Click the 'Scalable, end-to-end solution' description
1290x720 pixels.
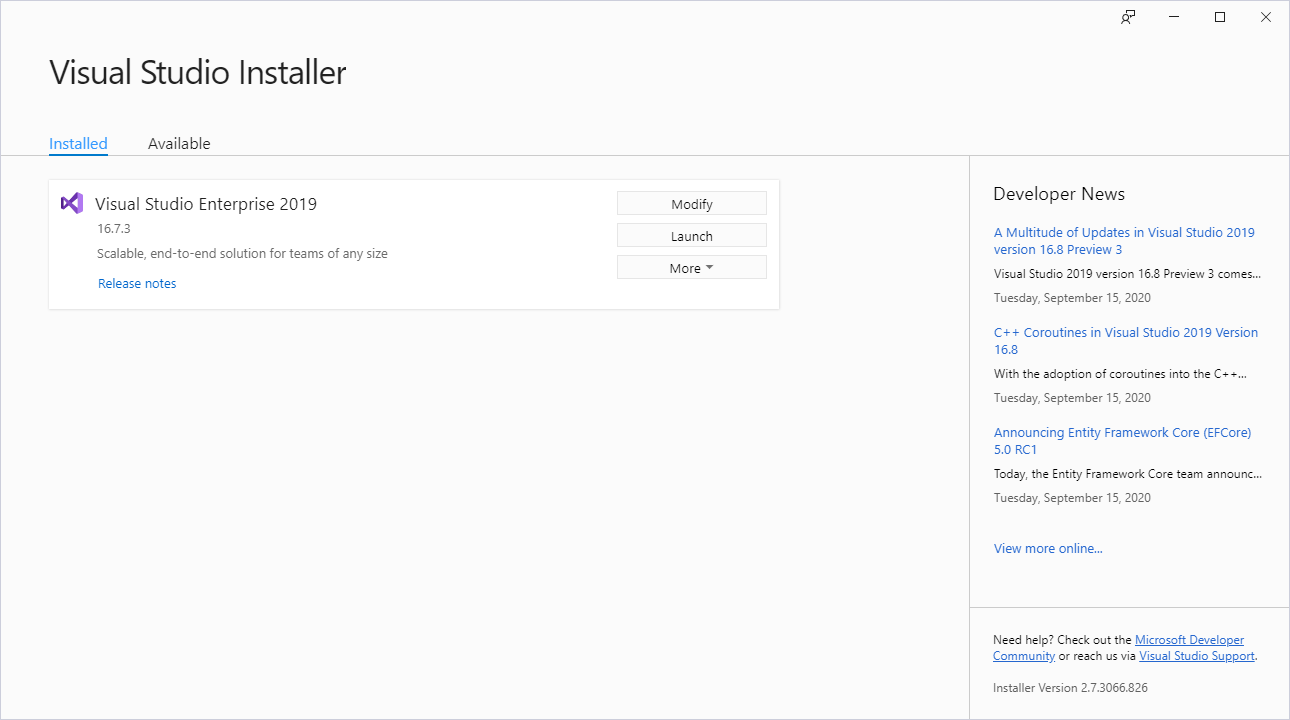click(x=242, y=253)
